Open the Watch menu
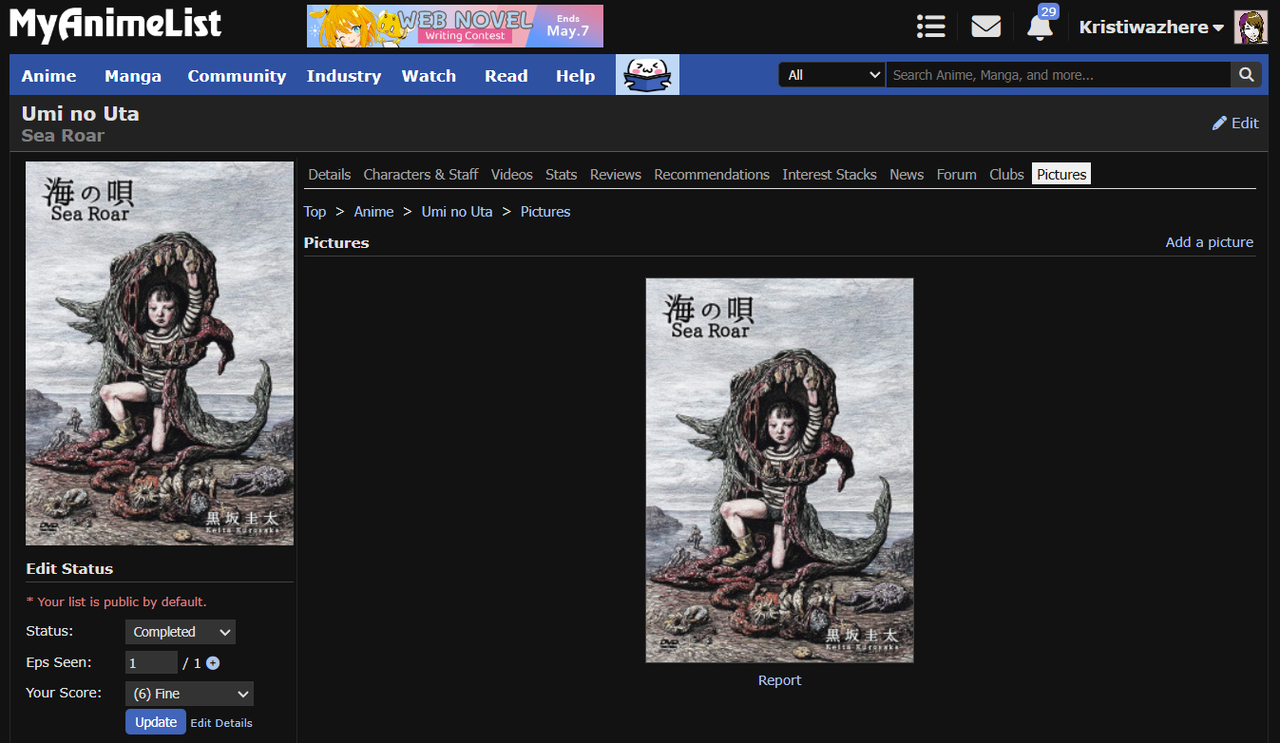The image size is (1280, 743). (429, 76)
